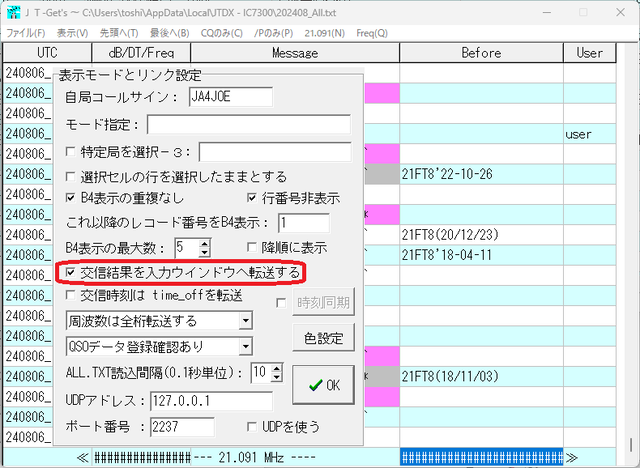Click the 21.091(N) menu item
The width and height of the screenshot is (640, 468).
coord(324,33)
